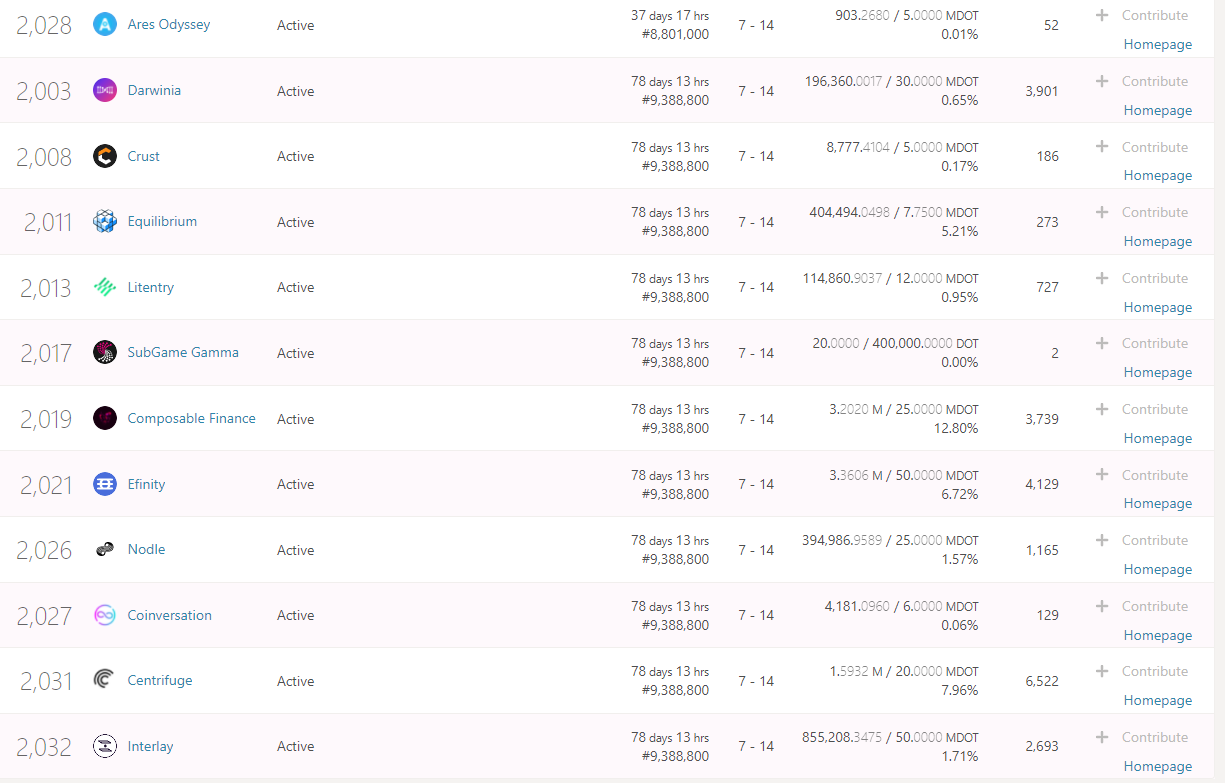Open the Equilibrium project link
This screenshot has height=783, width=1225.
click(x=162, y=221)
